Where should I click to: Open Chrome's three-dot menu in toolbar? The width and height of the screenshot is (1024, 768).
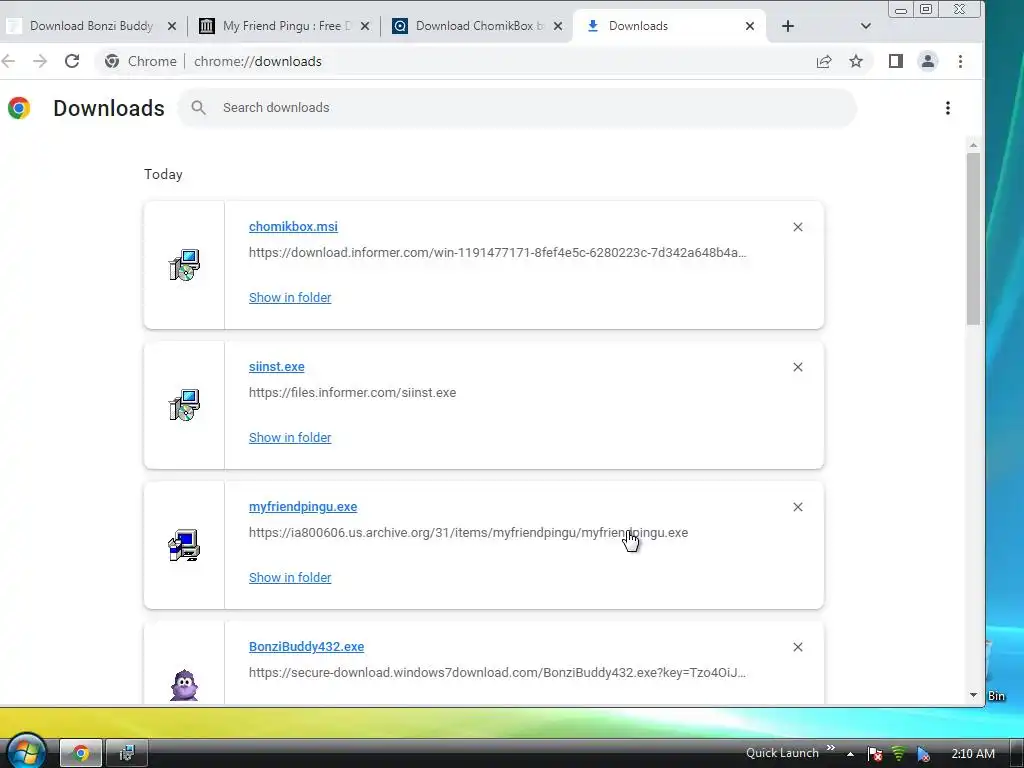(960, 61)
